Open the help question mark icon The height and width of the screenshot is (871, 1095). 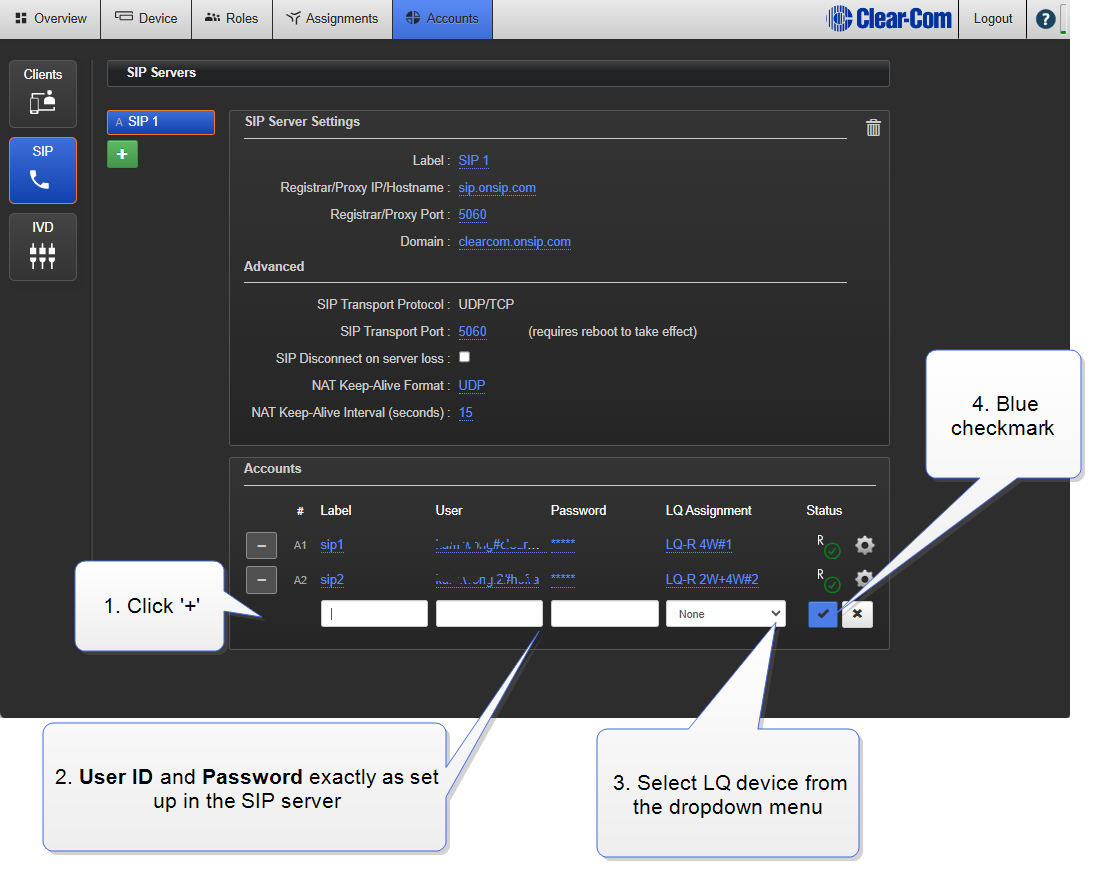[1045, 19]
